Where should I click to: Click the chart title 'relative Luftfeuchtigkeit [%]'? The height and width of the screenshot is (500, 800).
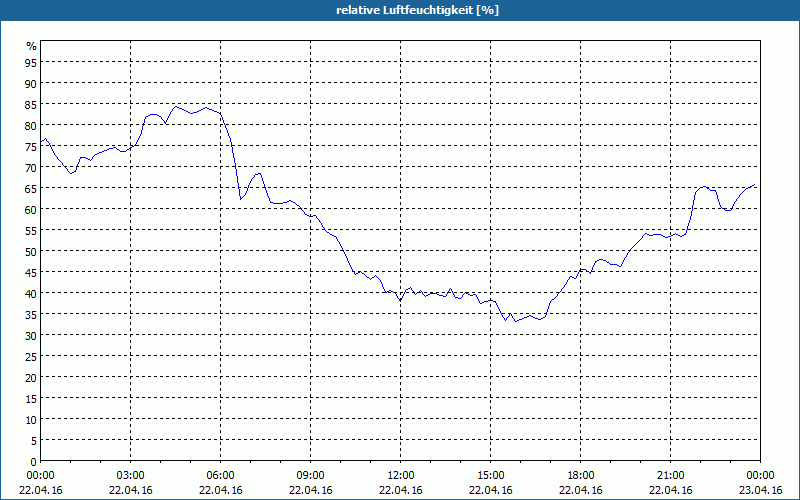coord(417,10)
